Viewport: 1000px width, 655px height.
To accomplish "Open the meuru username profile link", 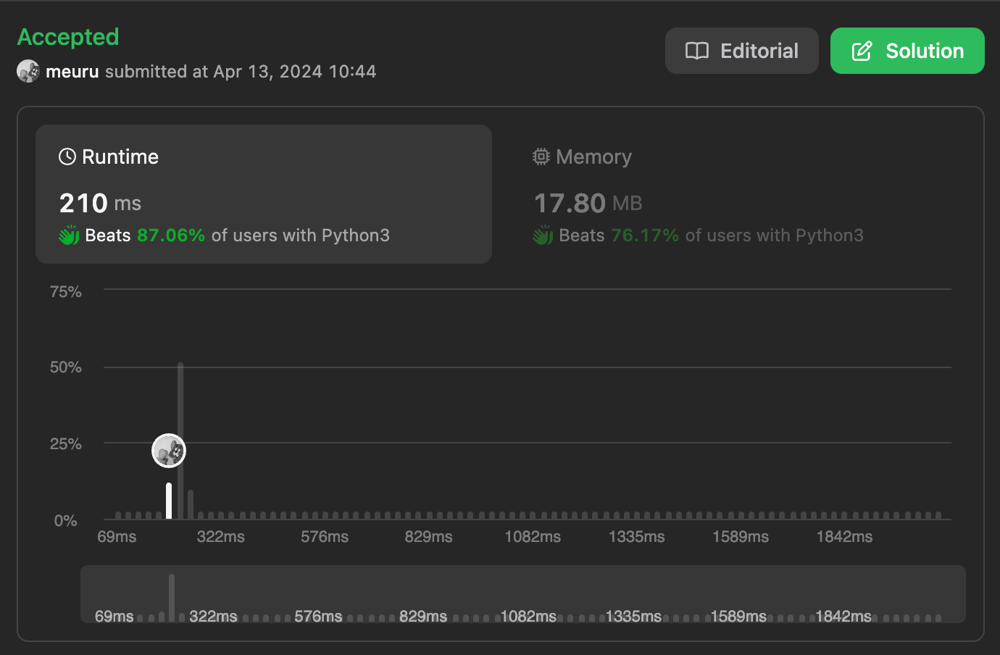I will coord(72,71).
